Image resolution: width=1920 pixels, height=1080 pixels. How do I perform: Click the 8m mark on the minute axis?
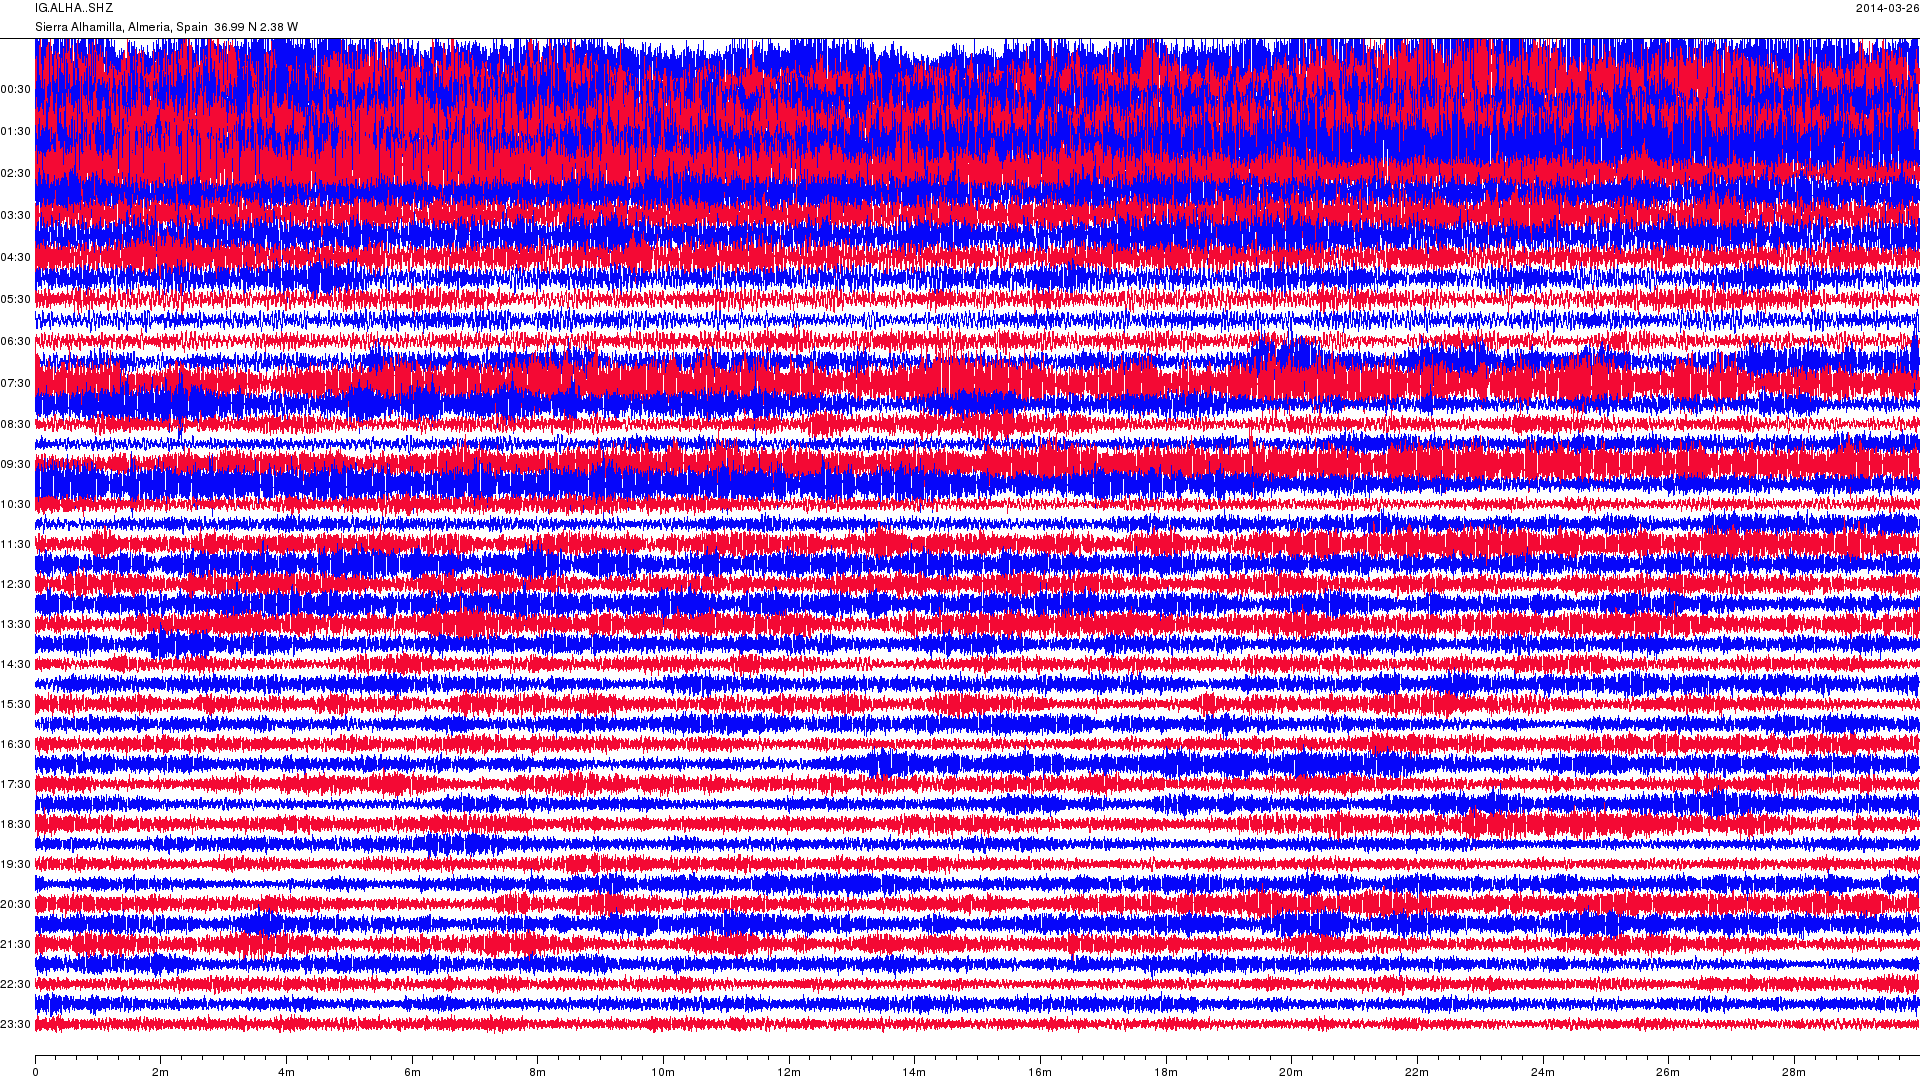coord(538,1072)
